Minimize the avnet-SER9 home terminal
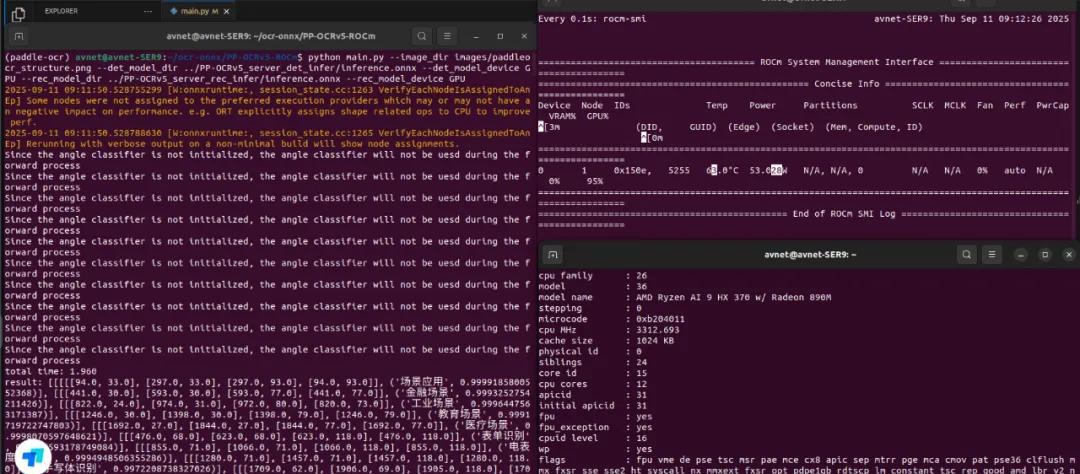Image resolution: width=1080 pixels, height=474 pixels. tap(1019, 255)
